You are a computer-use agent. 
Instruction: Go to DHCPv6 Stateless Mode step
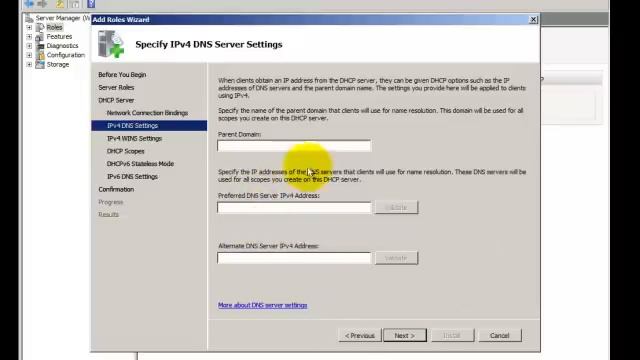(140, 164)
